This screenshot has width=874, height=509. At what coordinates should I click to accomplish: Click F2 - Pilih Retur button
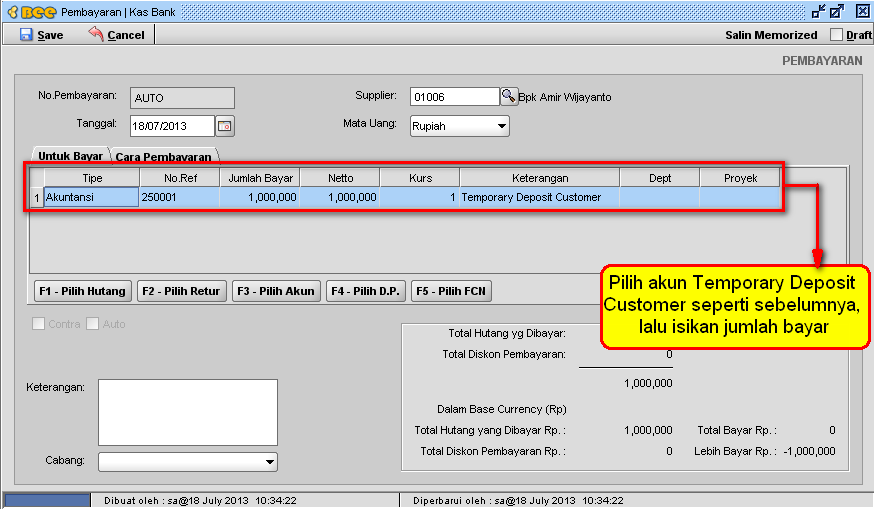[x=181, y=291]
